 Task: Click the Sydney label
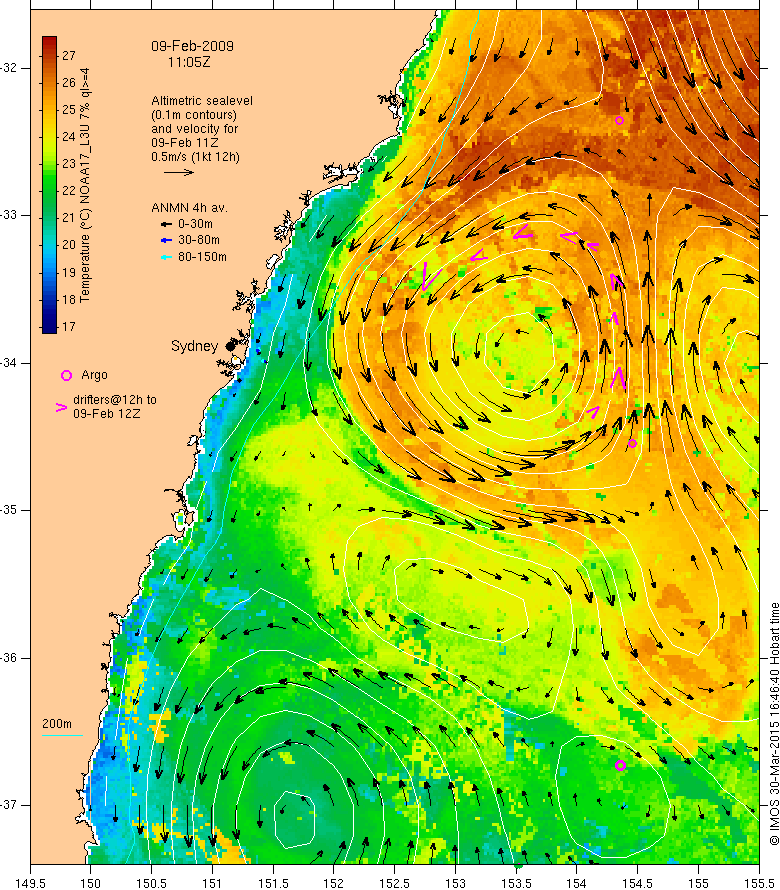point(195,346)
